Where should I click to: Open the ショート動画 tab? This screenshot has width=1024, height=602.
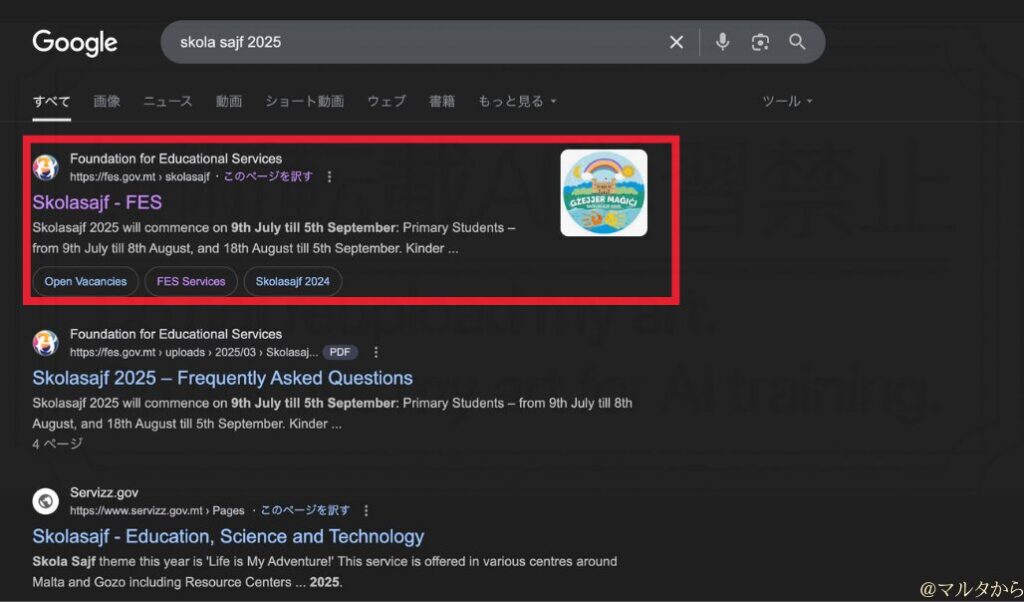coord(304,101)
